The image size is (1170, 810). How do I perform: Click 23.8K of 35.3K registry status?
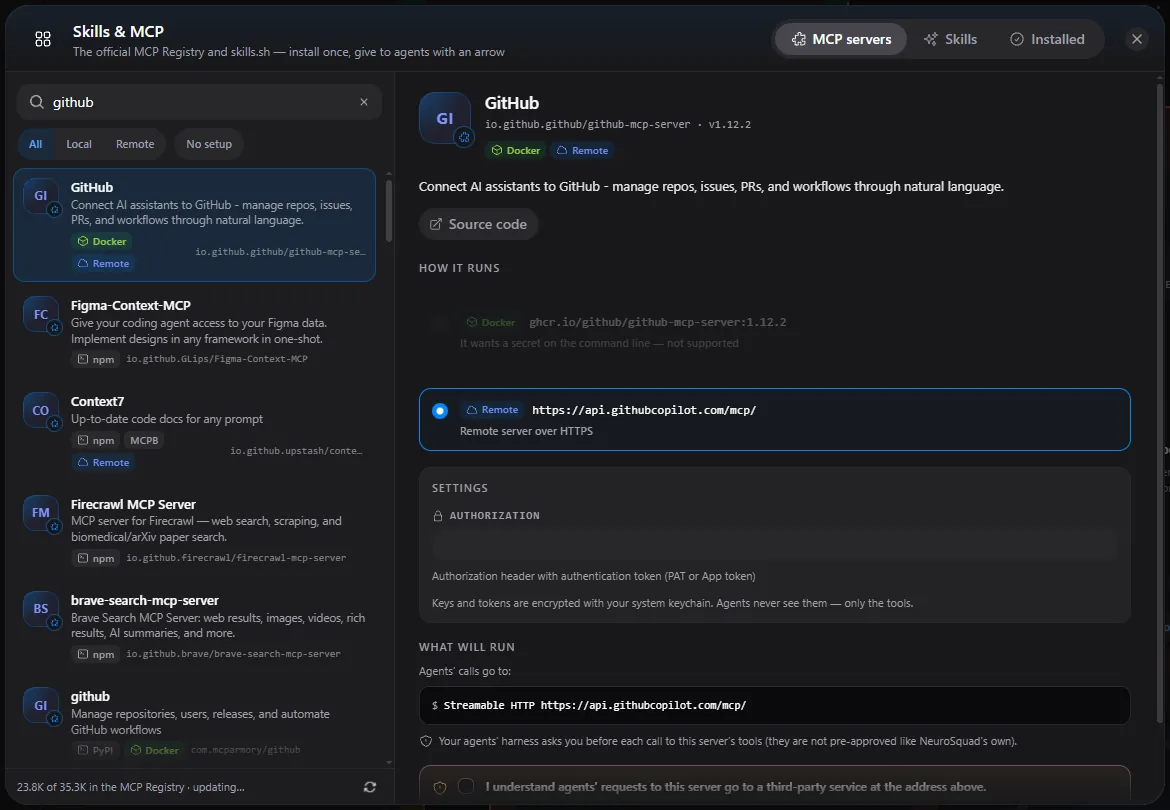point(131,787)
